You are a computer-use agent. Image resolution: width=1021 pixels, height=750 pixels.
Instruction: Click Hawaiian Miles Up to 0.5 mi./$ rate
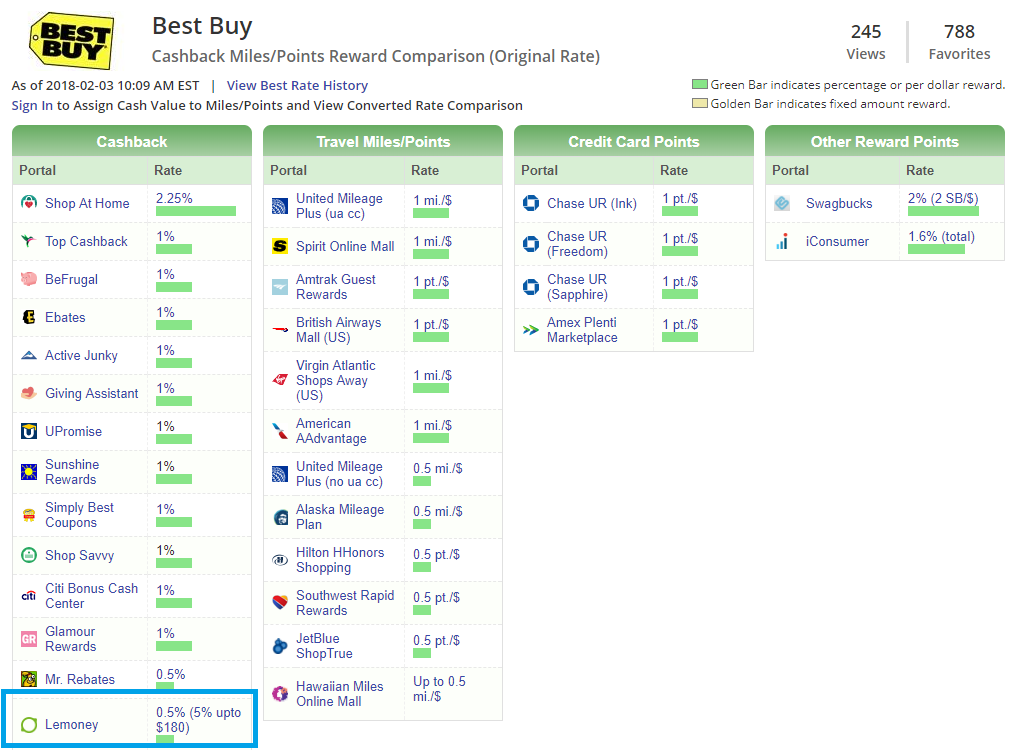(x=440, y=689)
